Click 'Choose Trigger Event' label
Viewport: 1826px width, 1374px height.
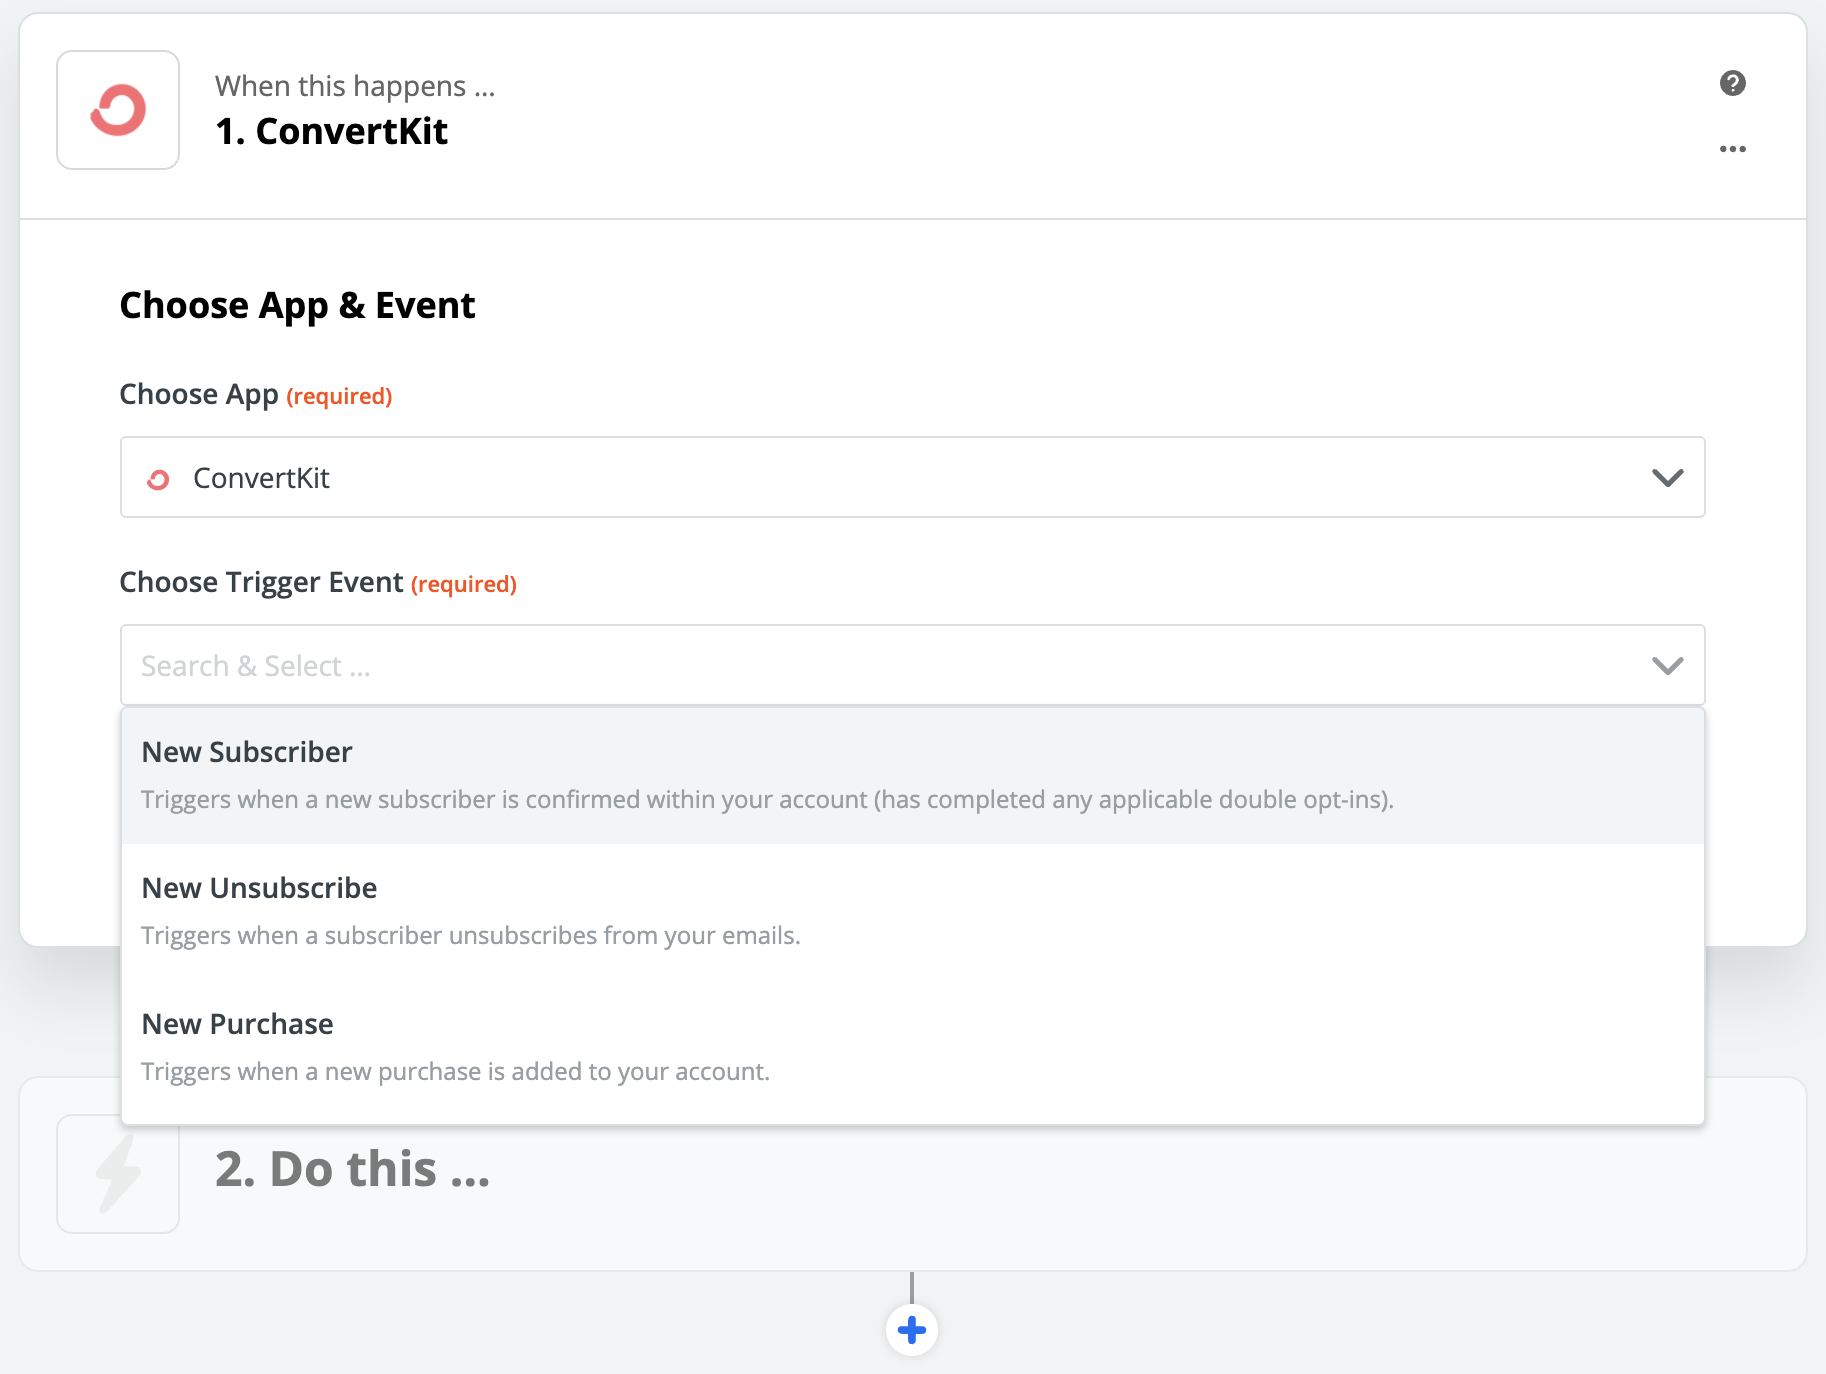point(261,582)
